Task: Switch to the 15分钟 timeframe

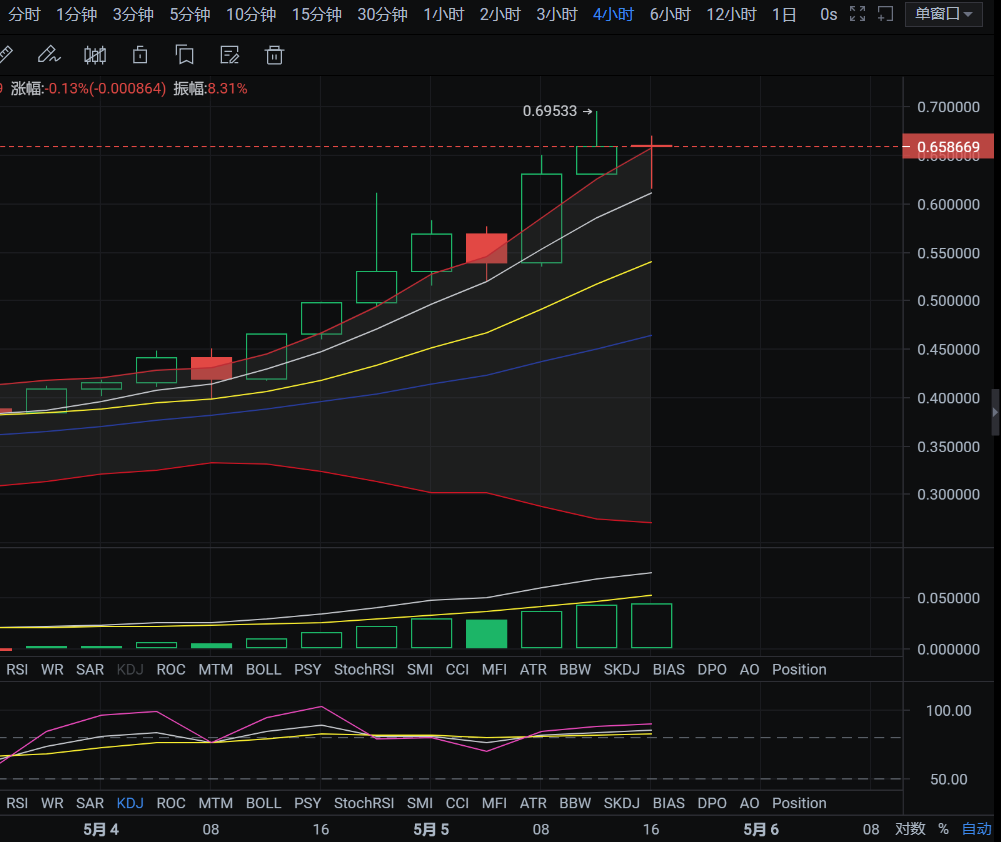Action: click(x=316, y=15)
